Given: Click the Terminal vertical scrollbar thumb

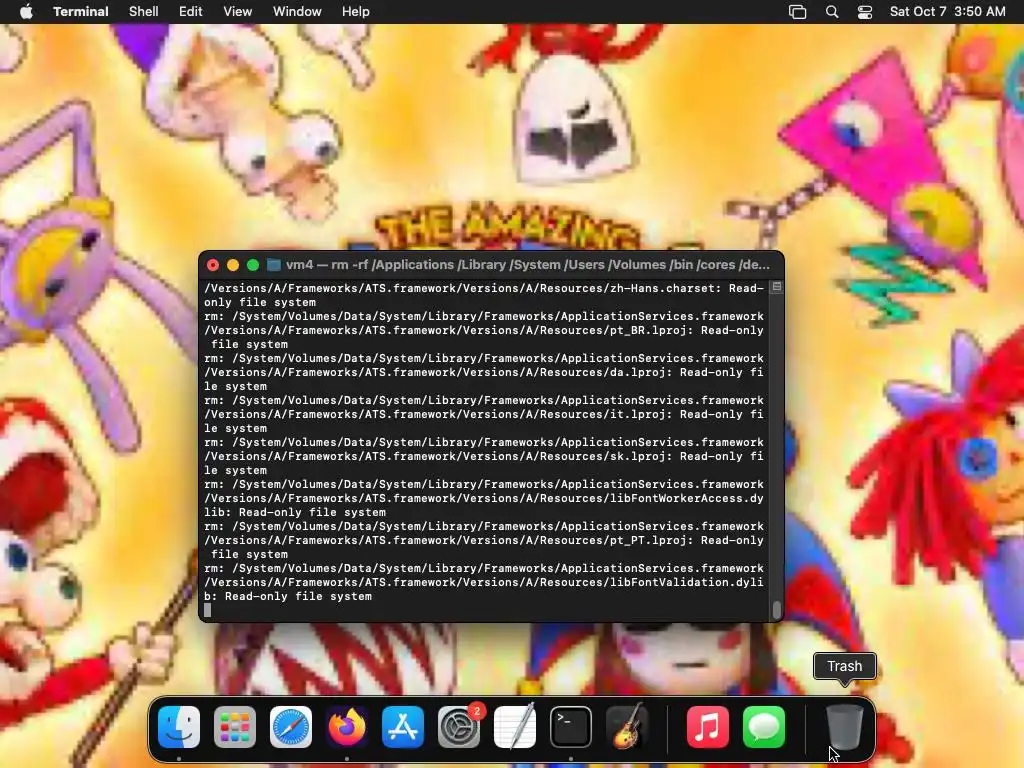Looking at the screenshot, I should pyautogui.click(x=776, y=609).
